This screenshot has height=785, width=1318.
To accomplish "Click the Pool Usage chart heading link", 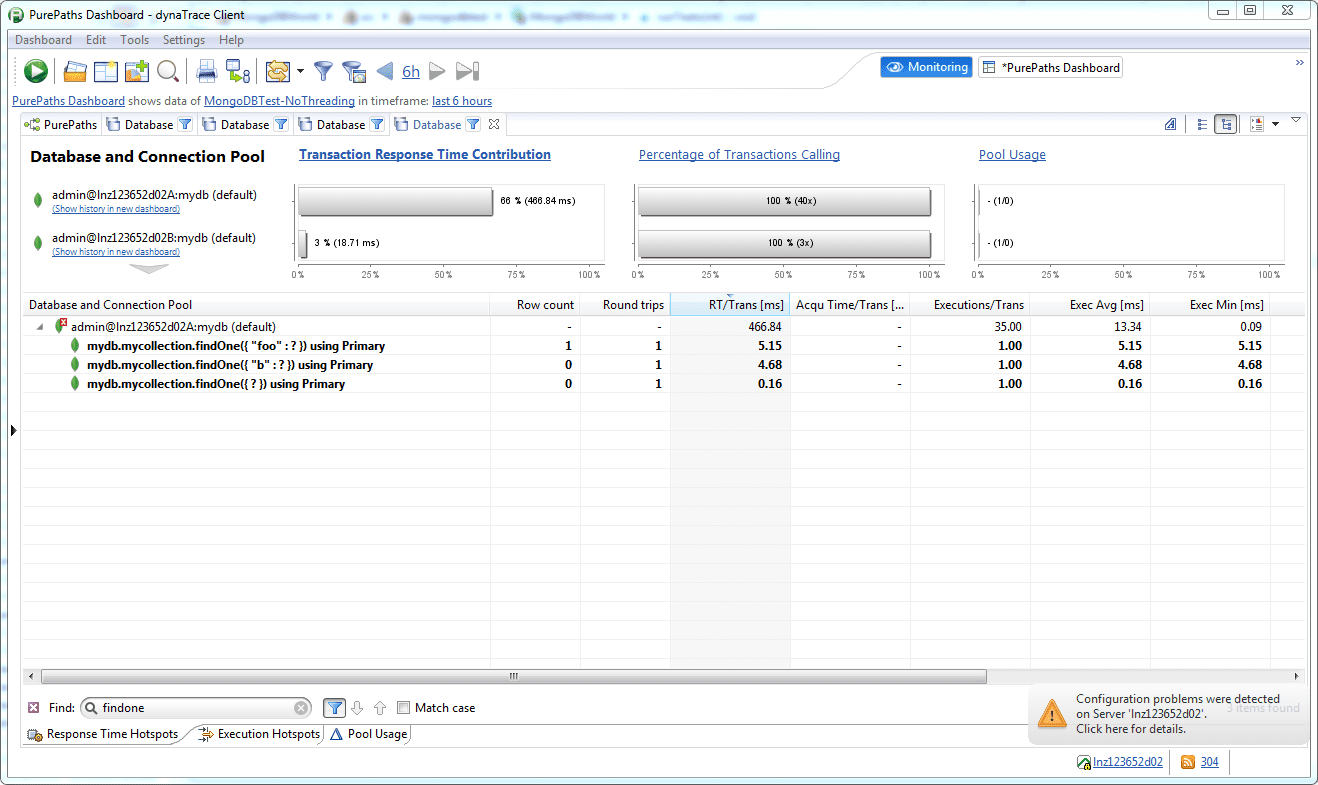I will (1012, 155).
